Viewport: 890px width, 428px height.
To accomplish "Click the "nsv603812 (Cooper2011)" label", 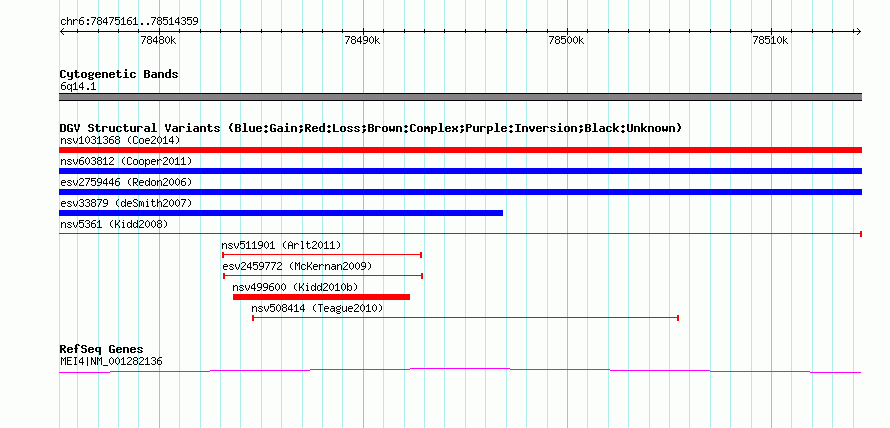I will coord(126,161).
